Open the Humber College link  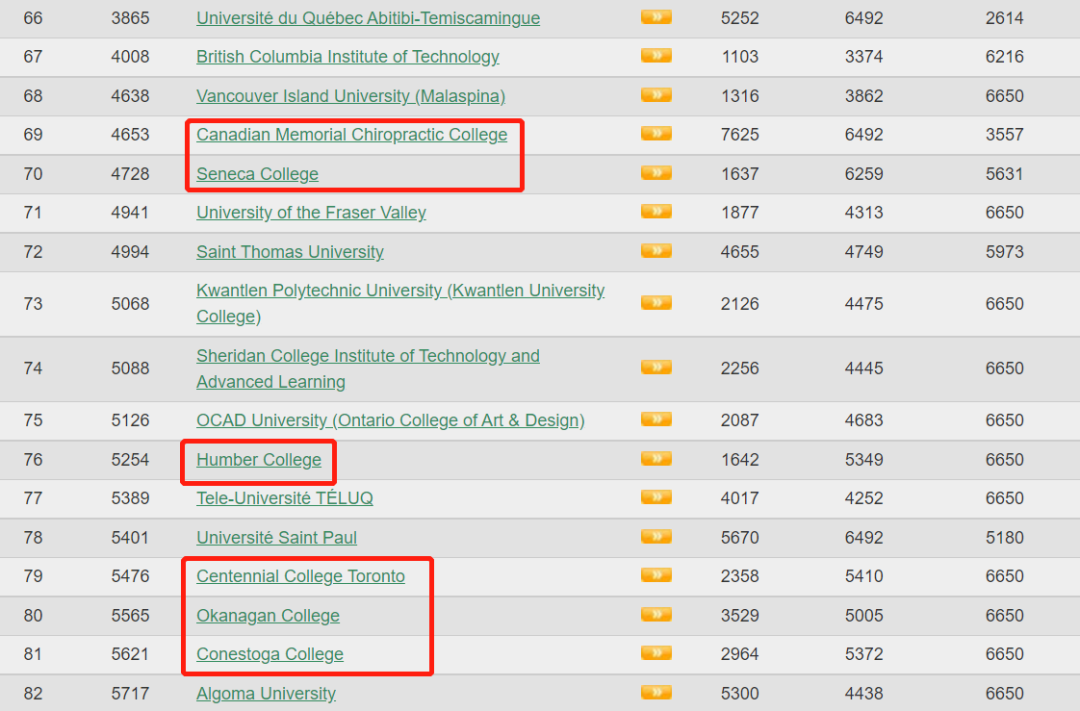click(259, 460)
